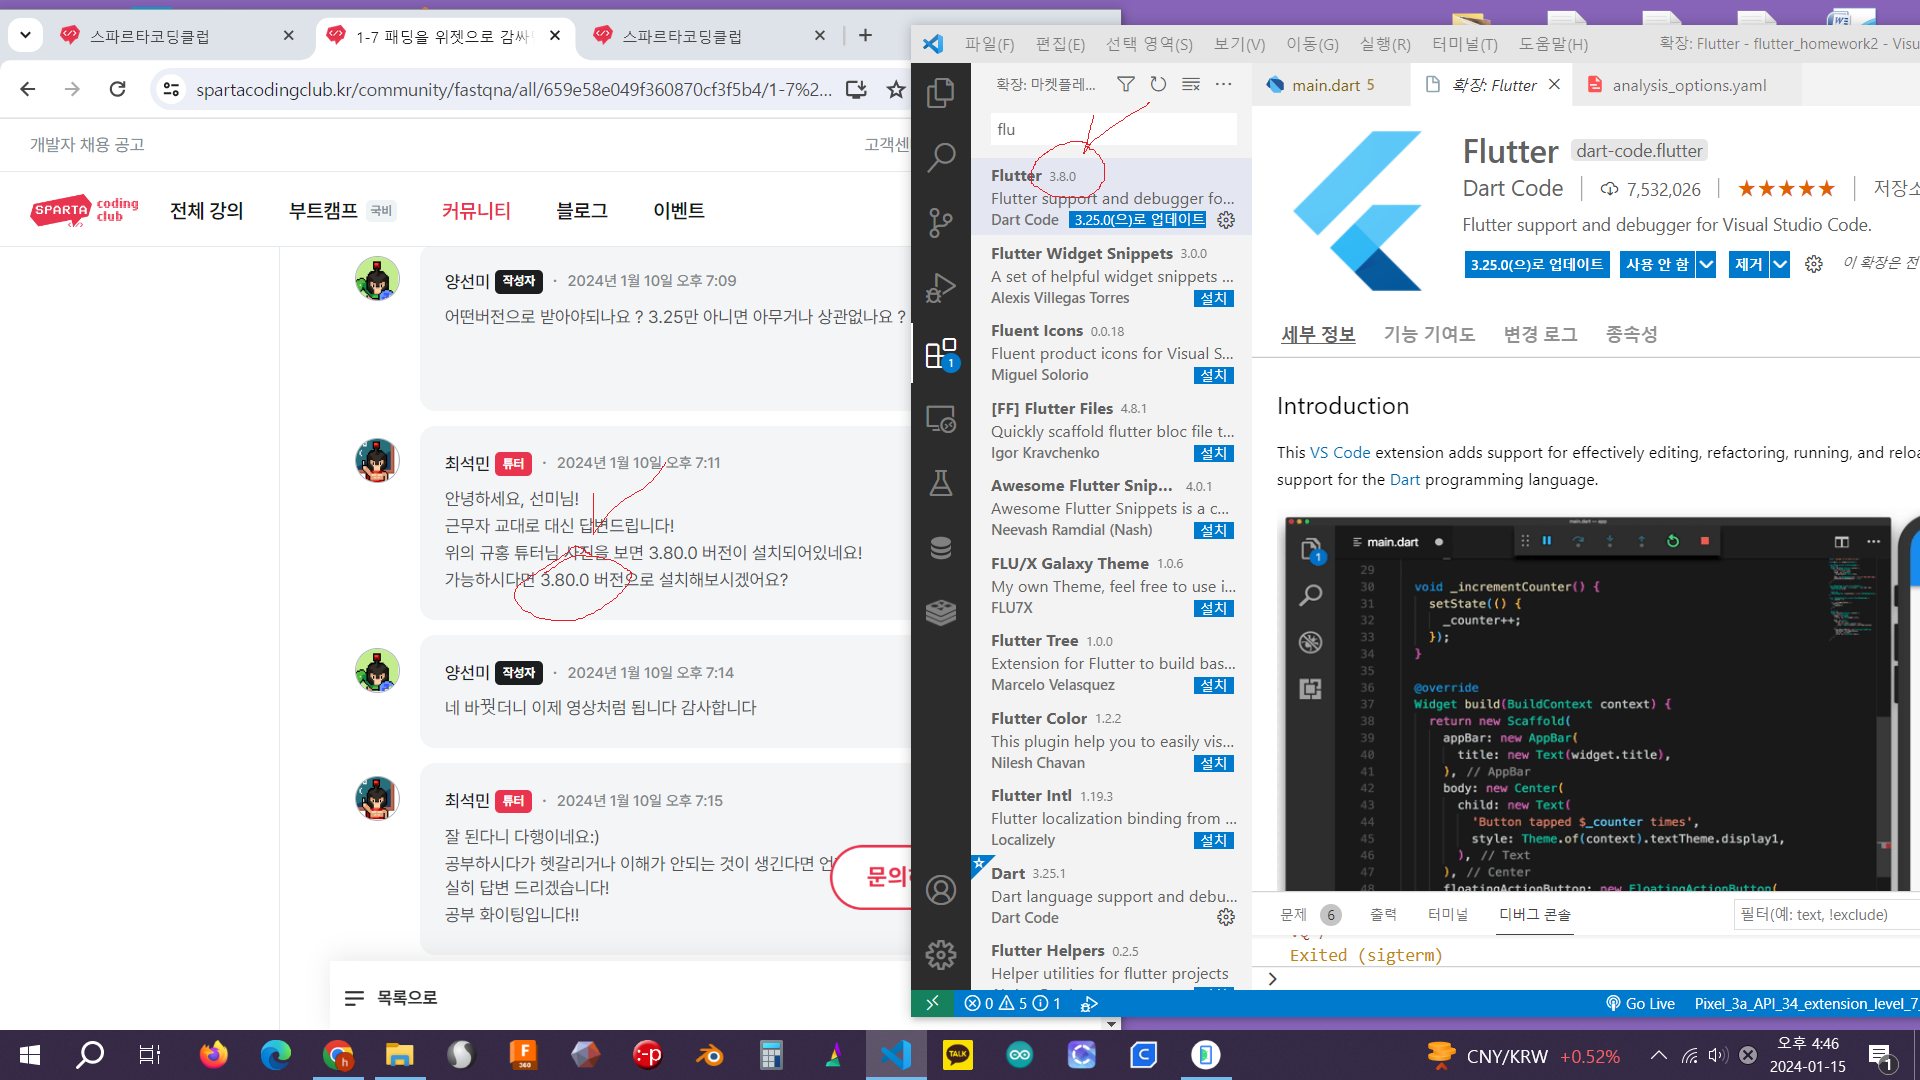
Task: Open the 파일(F) menu
Action: coord(989,44)
